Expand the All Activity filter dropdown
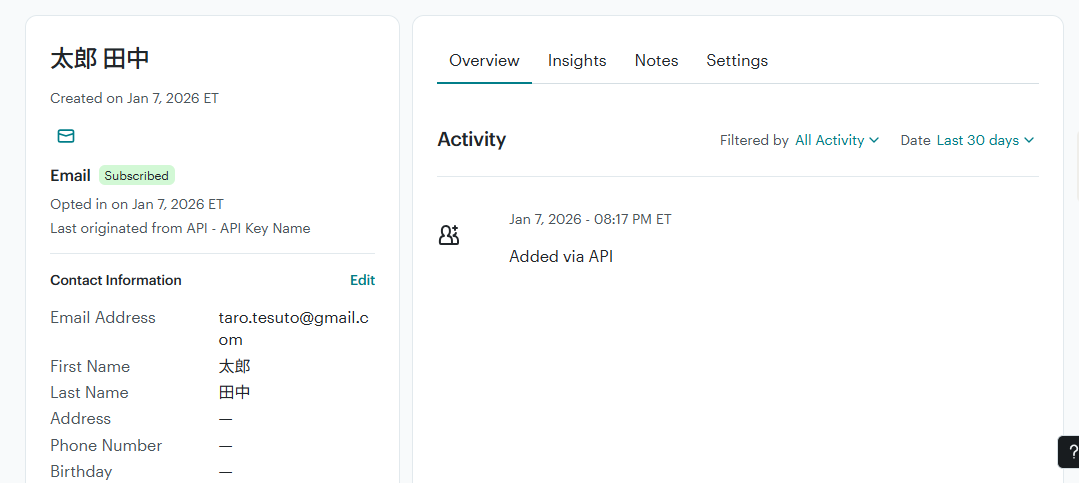Image resolution: width=1079 pixels, height=483 pixels. point(837,141)
